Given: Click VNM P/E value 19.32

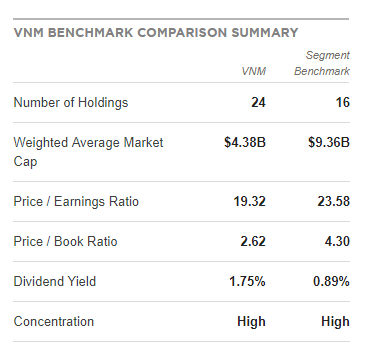Looking at the screenshot, I should pyautogui.click(x=249, y=201).
